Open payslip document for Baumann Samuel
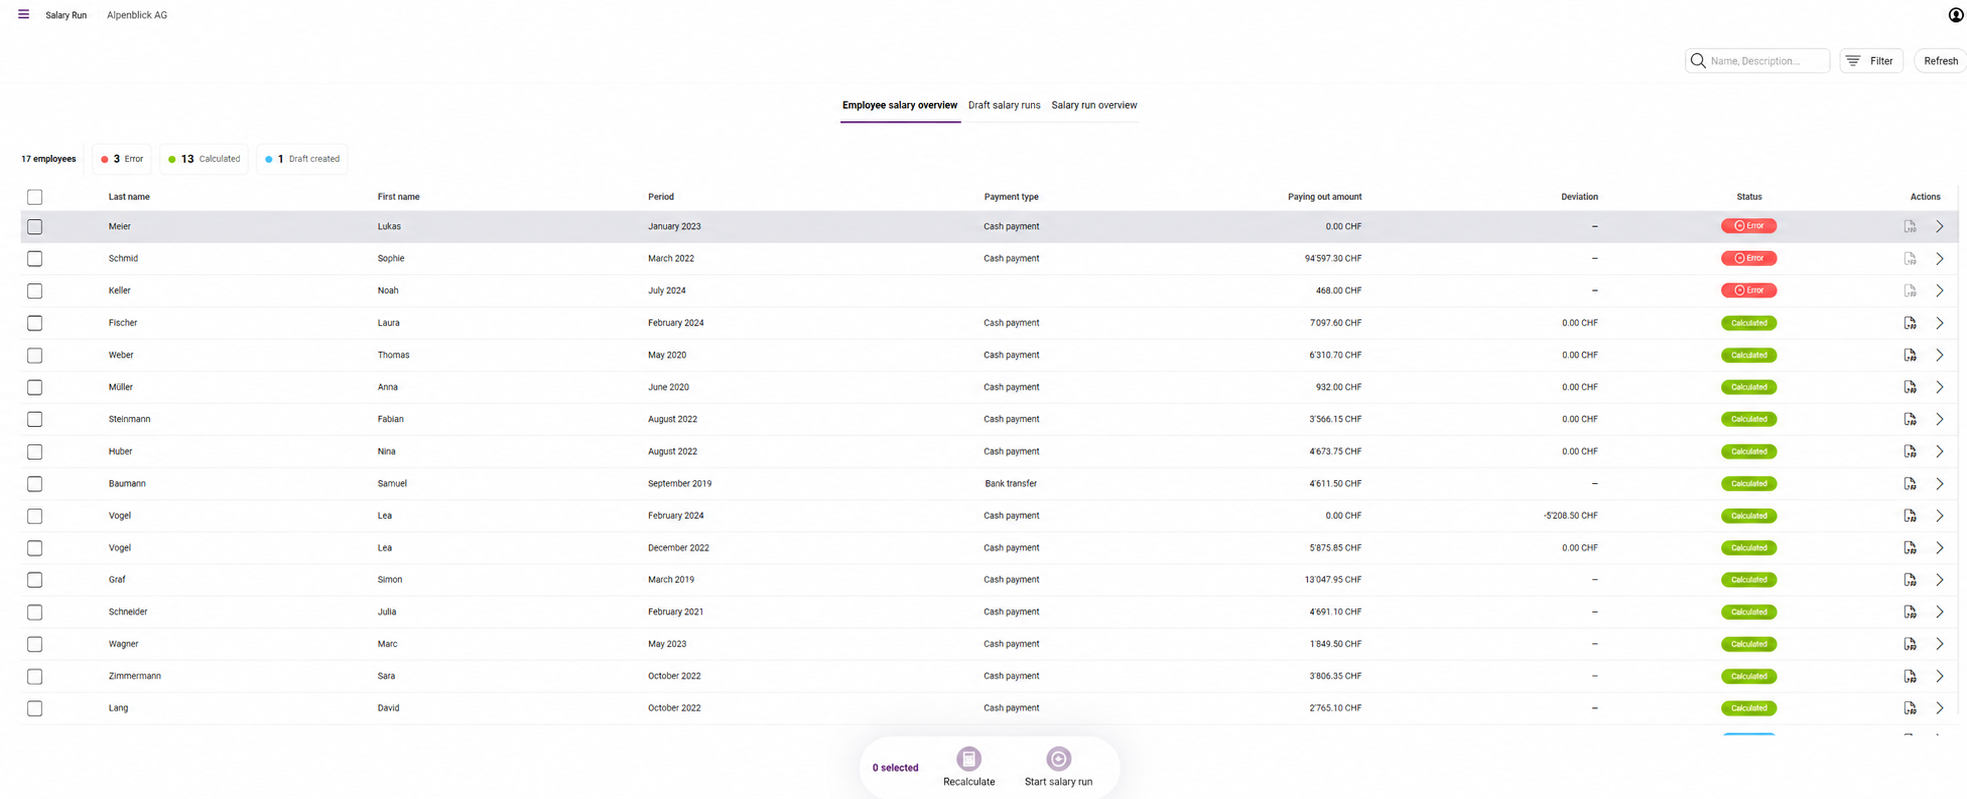Screen dimensions: 1967x799 pyautogui.click(x=1909, y=484)
